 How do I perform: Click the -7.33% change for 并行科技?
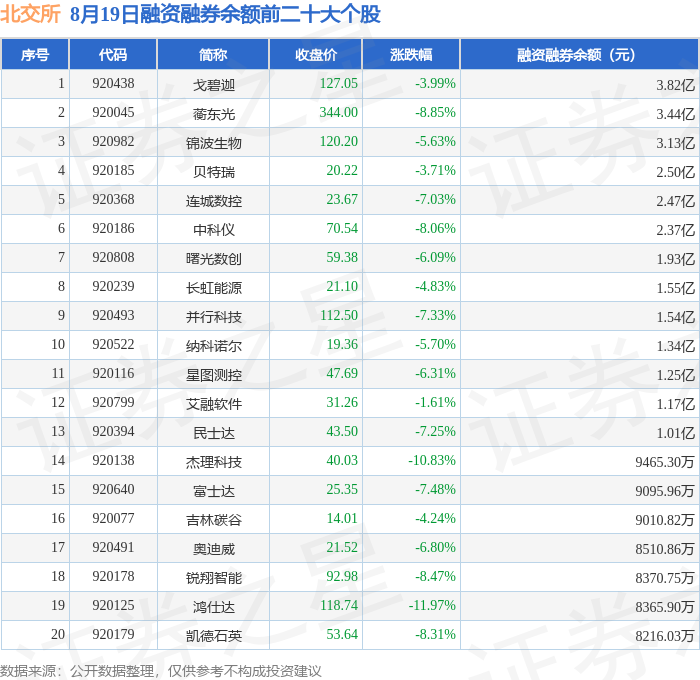coord(435,316)
